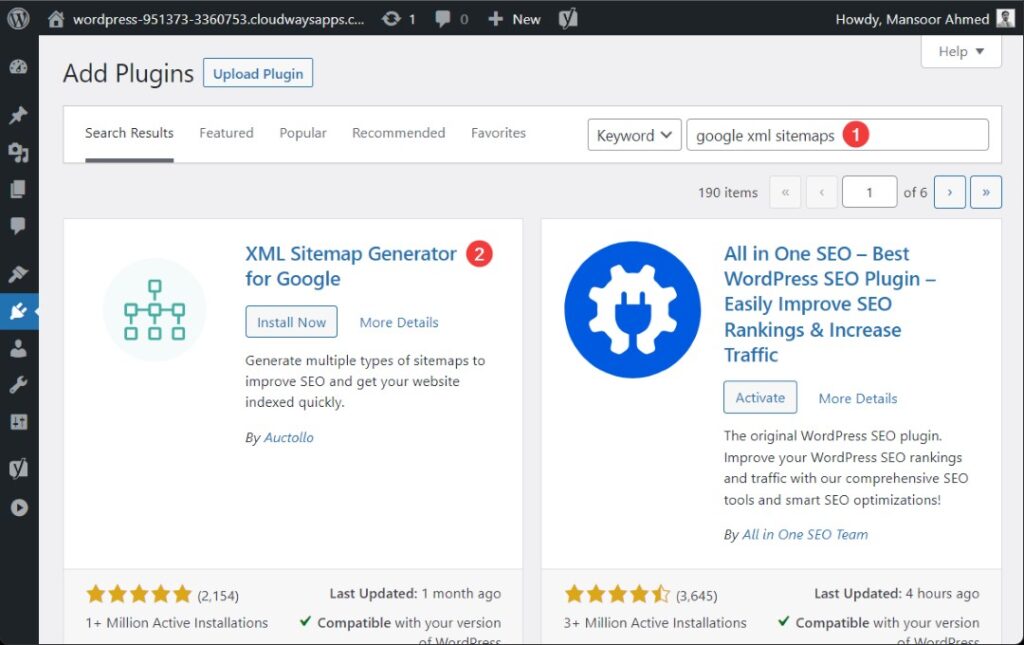Open Tools wrench sidebar icon

(x=18, y=385)
